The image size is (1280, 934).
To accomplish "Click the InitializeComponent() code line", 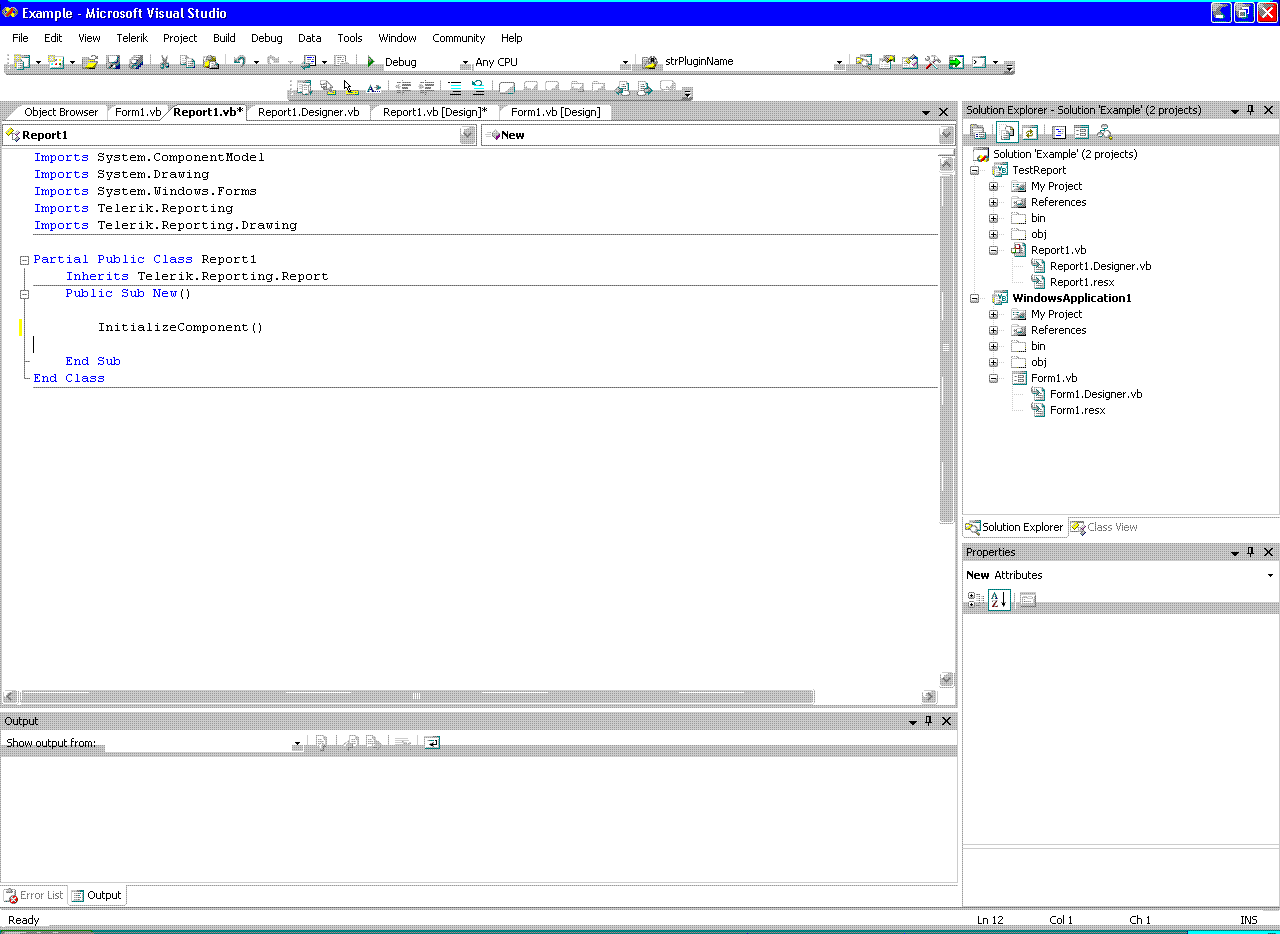I will pos(180,327).
